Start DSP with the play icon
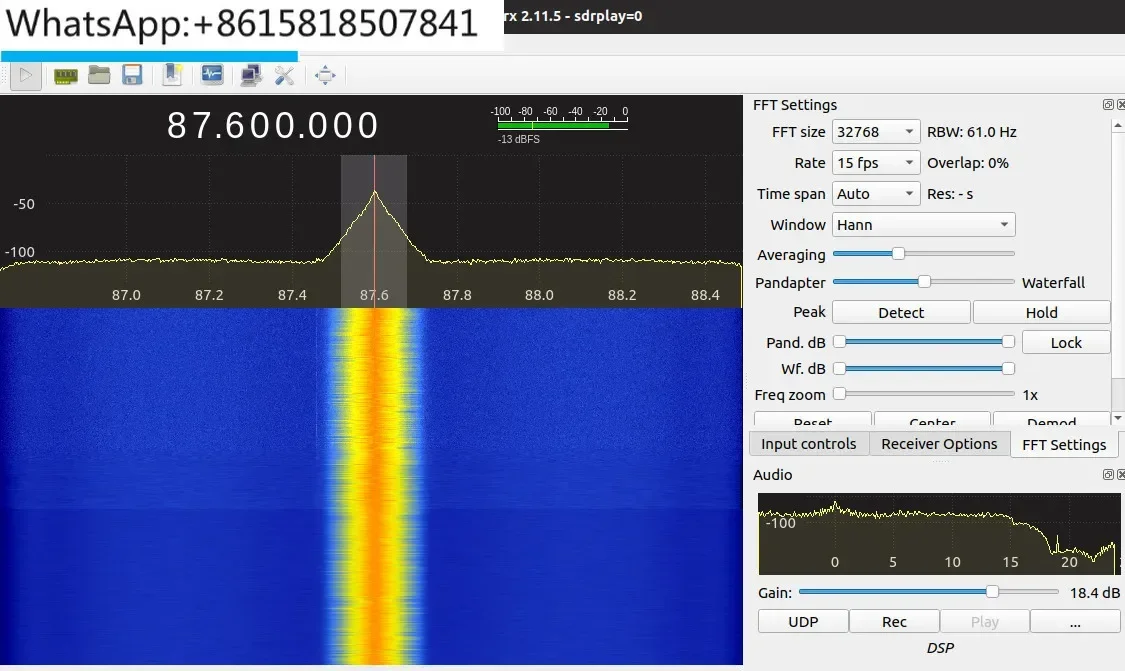Image resolution: width=1125 pixels, height=671 pixels. coord(27,75)
